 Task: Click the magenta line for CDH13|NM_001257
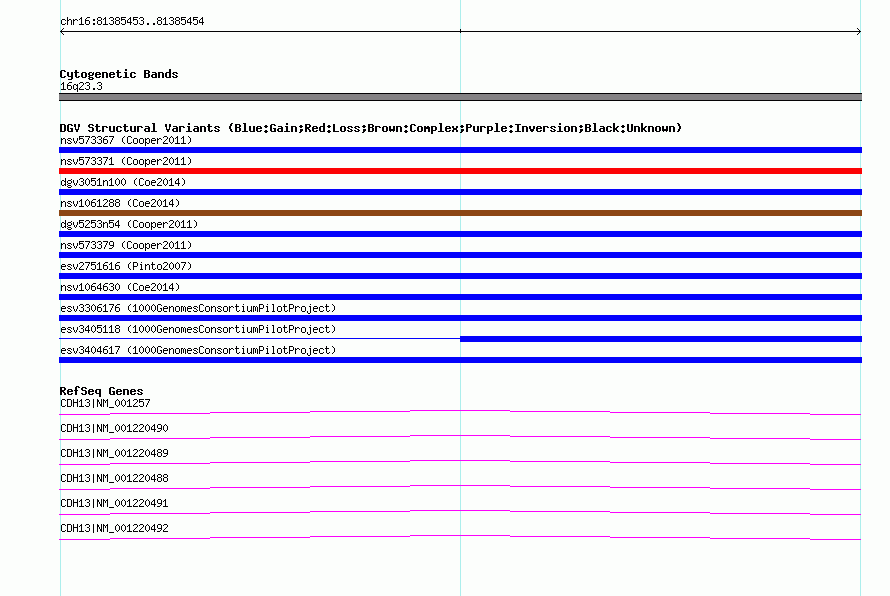point(460,411)
